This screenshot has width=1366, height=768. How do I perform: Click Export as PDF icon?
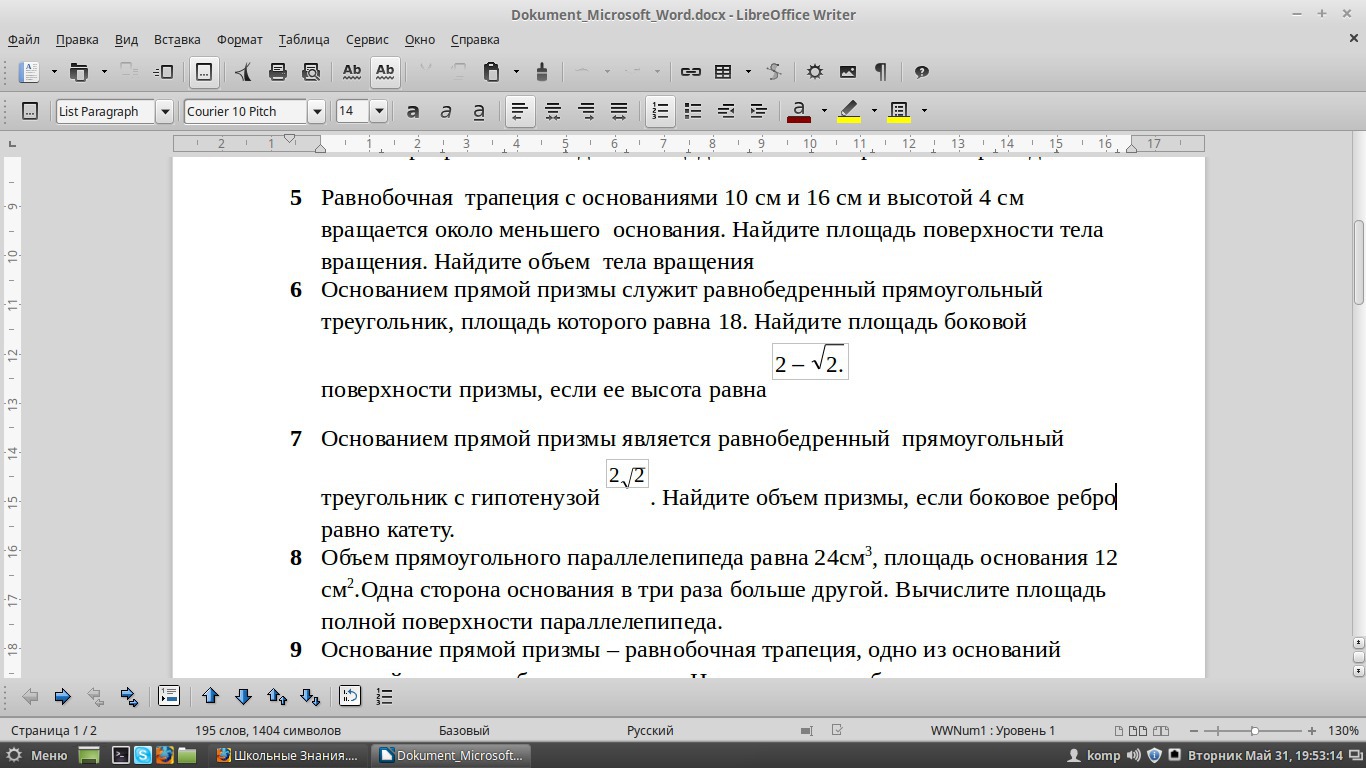pos(243,72)
